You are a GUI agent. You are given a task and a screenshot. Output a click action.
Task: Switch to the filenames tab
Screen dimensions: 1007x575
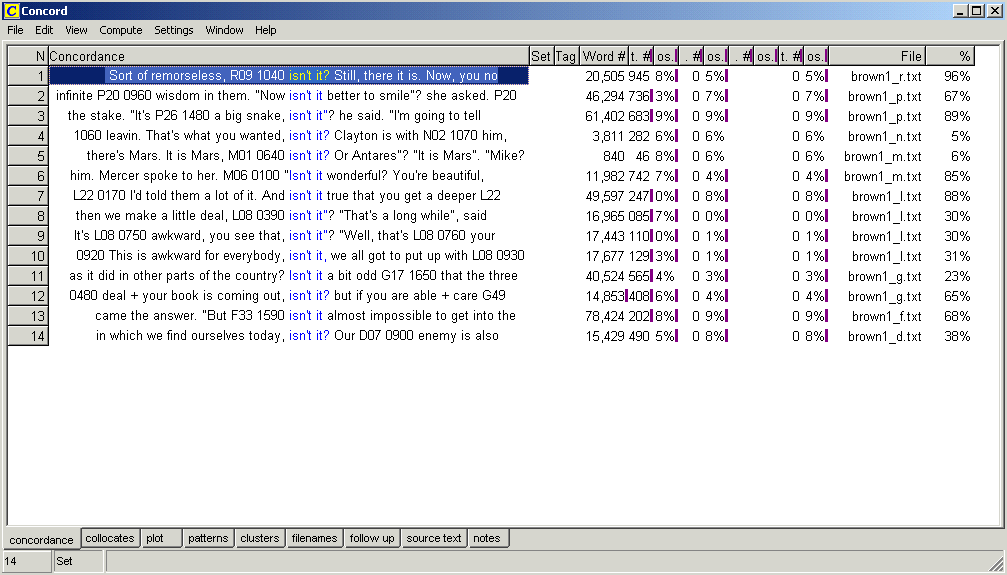314,538
